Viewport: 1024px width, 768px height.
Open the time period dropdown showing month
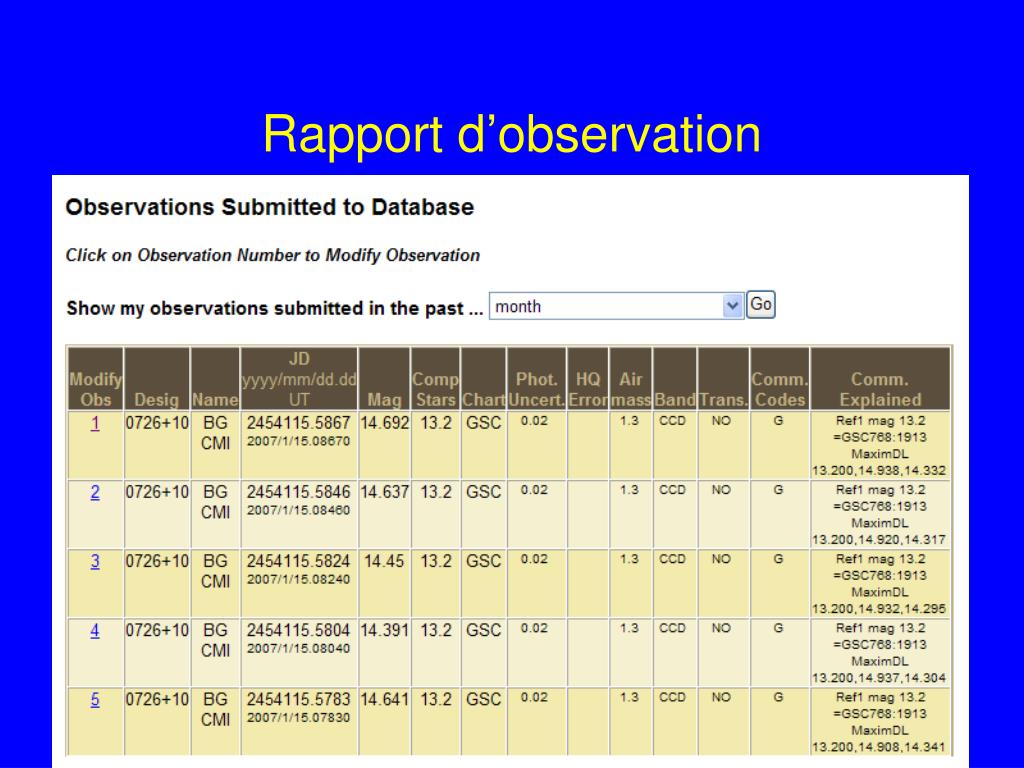pyautogui.click(x=616, y=306)
